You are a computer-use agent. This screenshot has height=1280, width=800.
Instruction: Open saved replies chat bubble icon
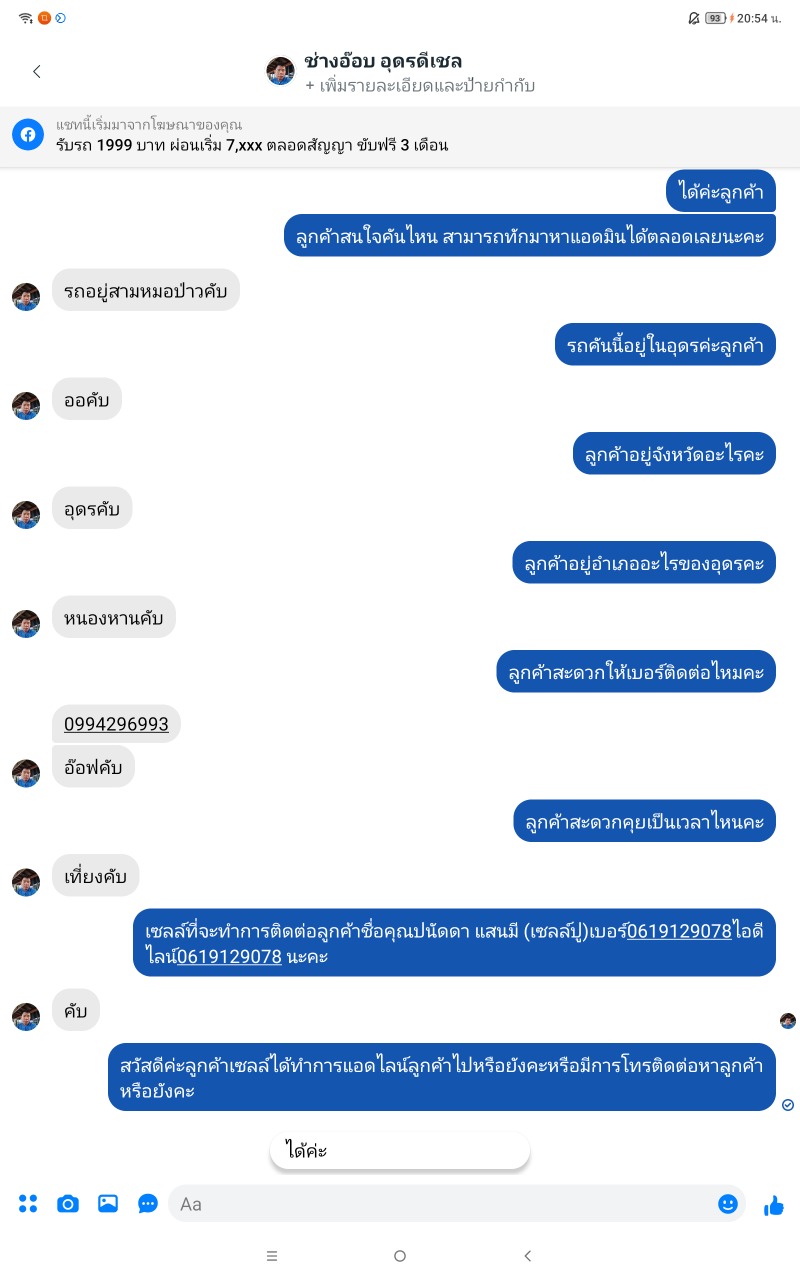coord(148,1204)
